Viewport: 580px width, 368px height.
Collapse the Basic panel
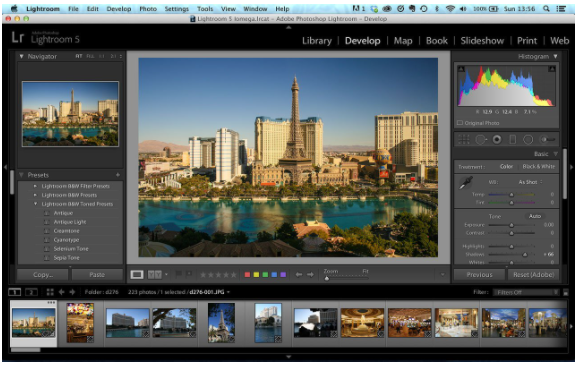pyautogui.click(x=555, y=153)
